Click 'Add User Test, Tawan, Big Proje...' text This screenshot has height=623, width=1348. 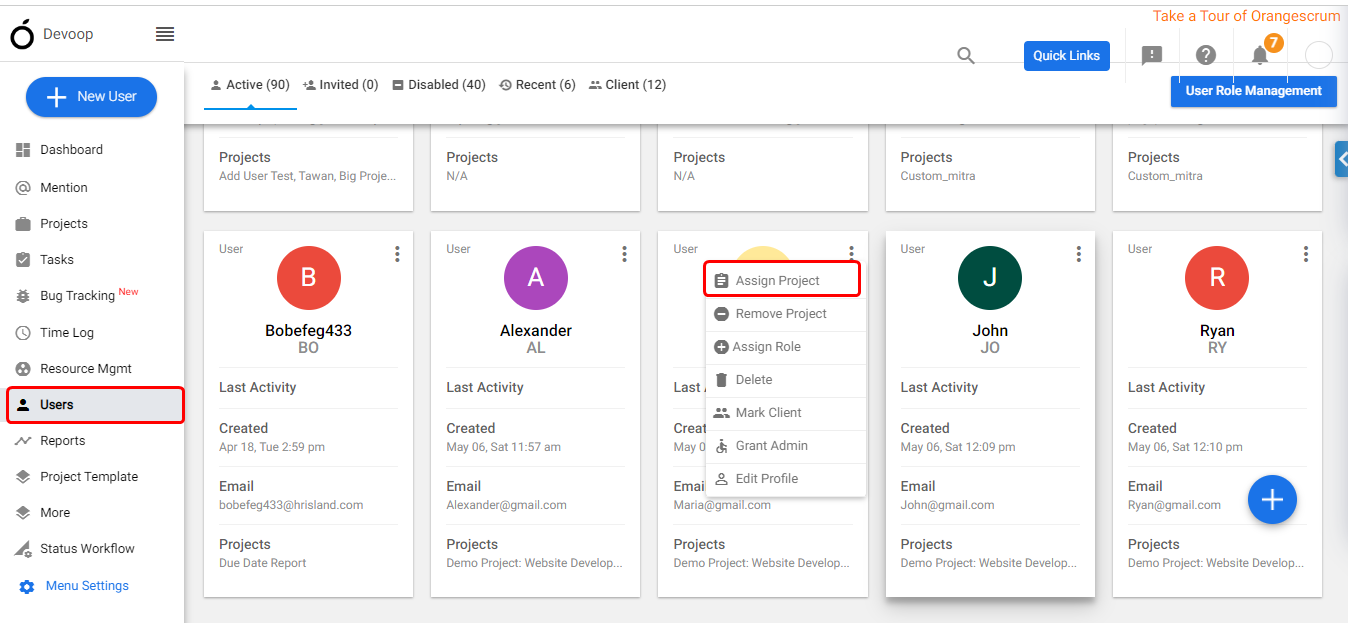click(308, 176)
